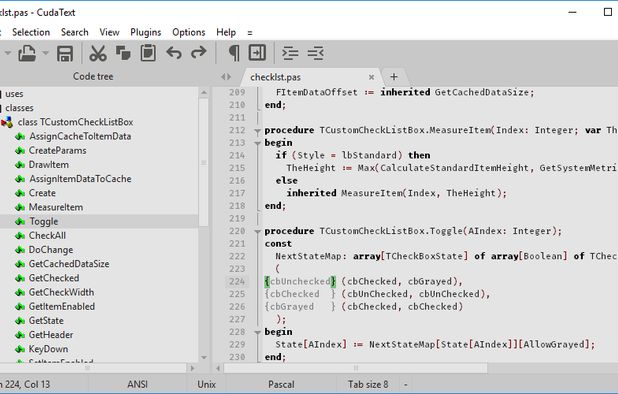Click the icon beside CreateParams
Image resolution: width=618 pixels, height=394 pixels.
20,151
